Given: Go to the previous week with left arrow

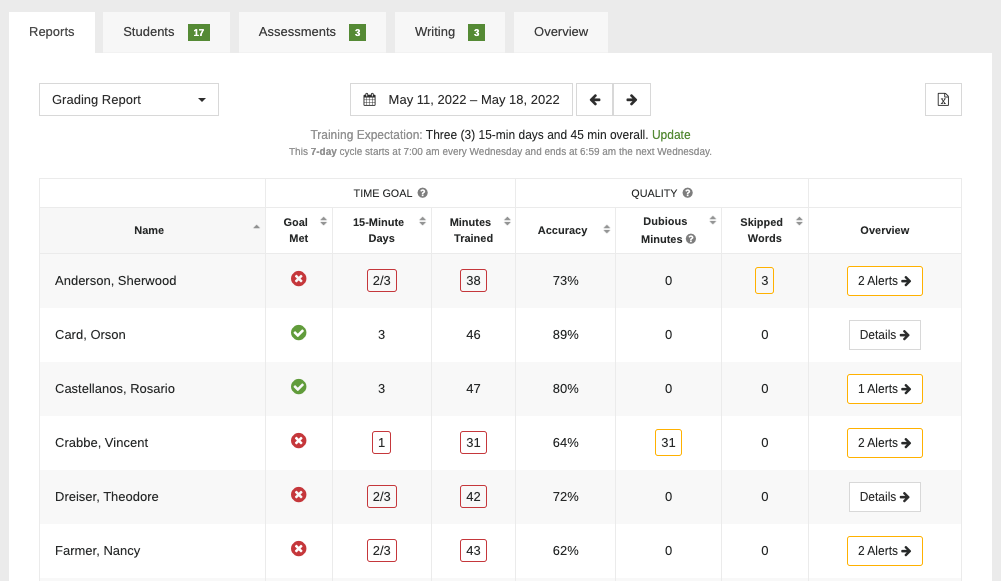Looking at the screenshot, I should point(595,99).
